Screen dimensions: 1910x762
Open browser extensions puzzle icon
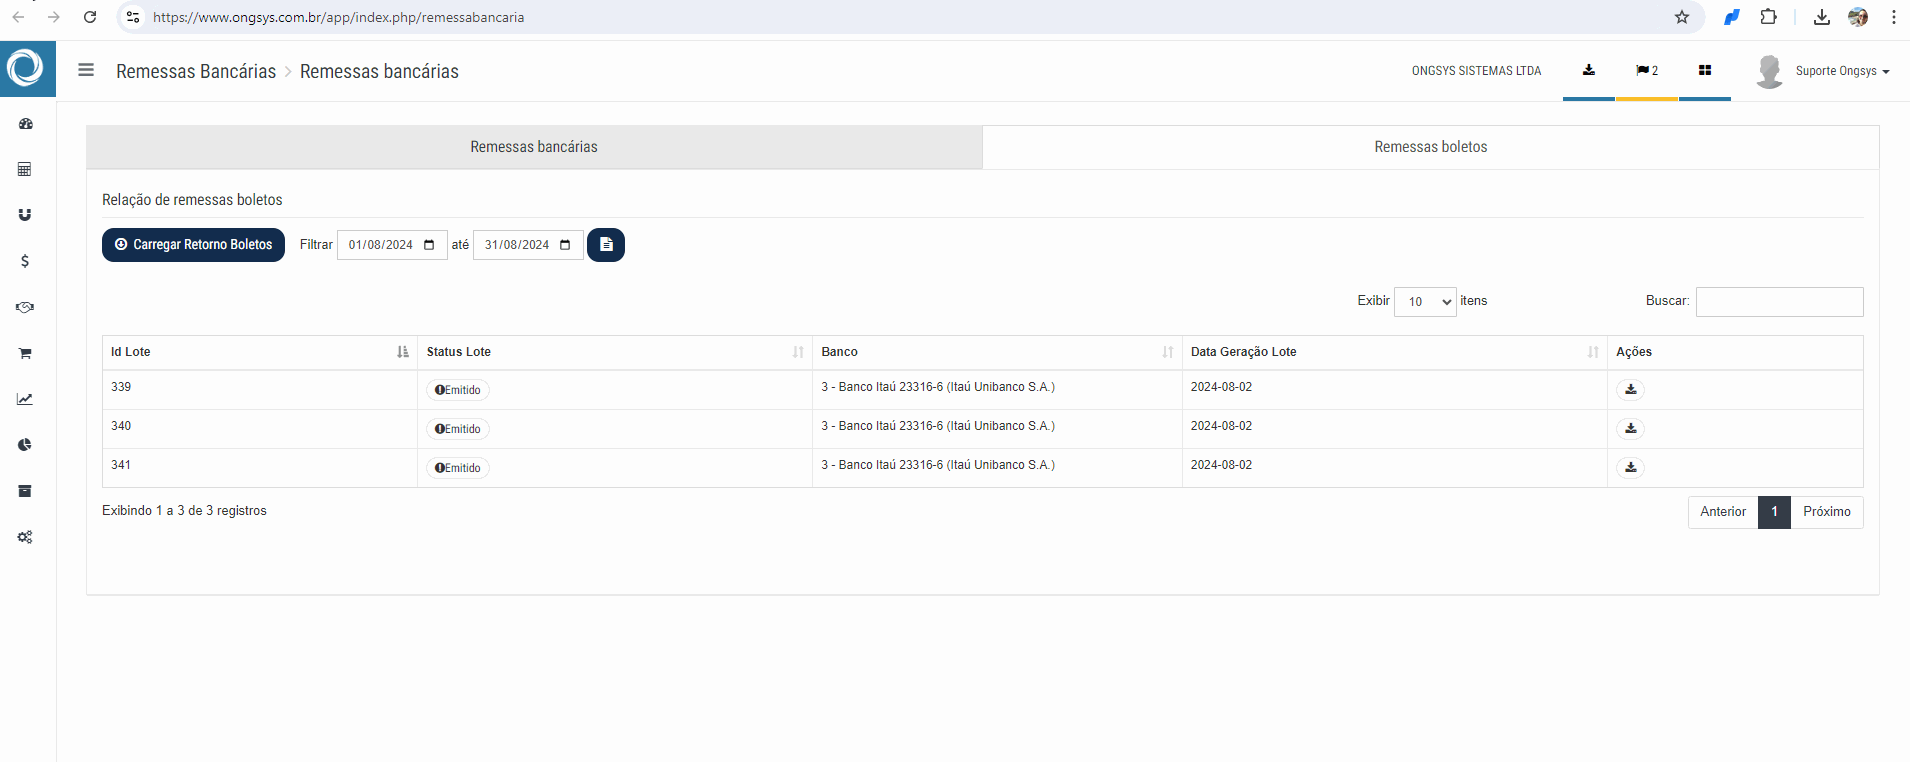tap(1769, 17)
